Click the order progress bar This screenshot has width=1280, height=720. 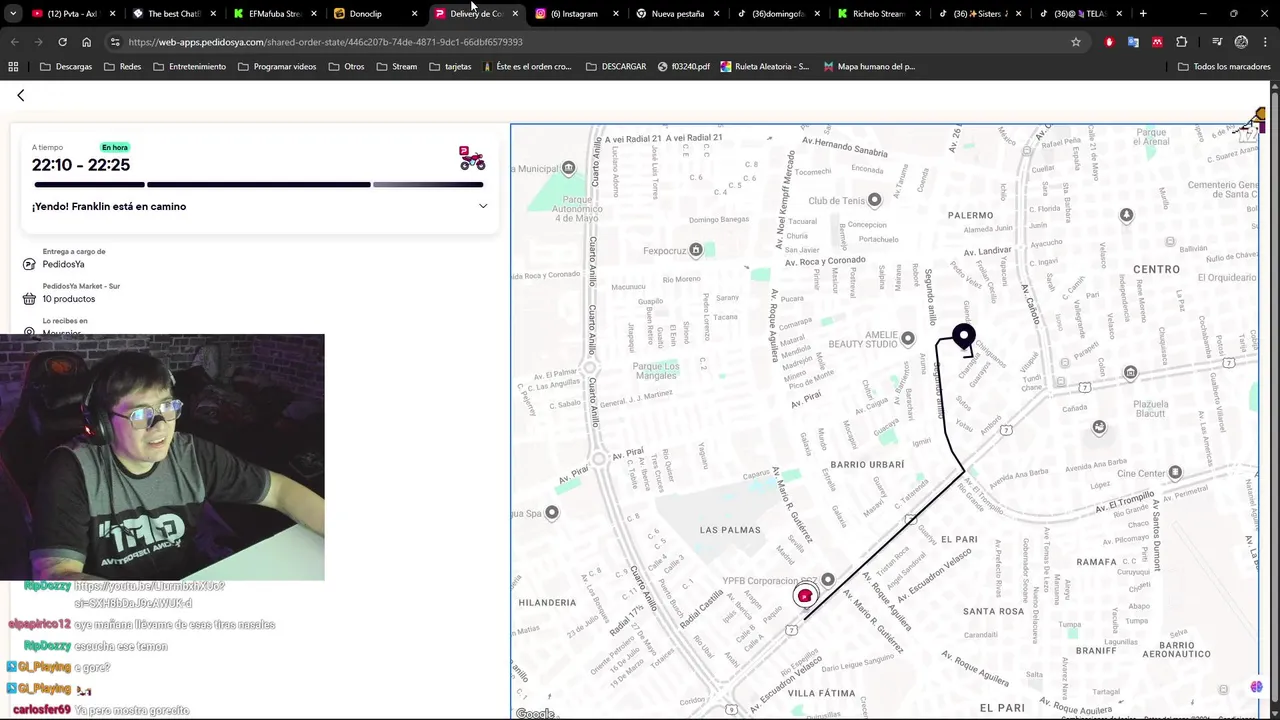tap(259, 184)
